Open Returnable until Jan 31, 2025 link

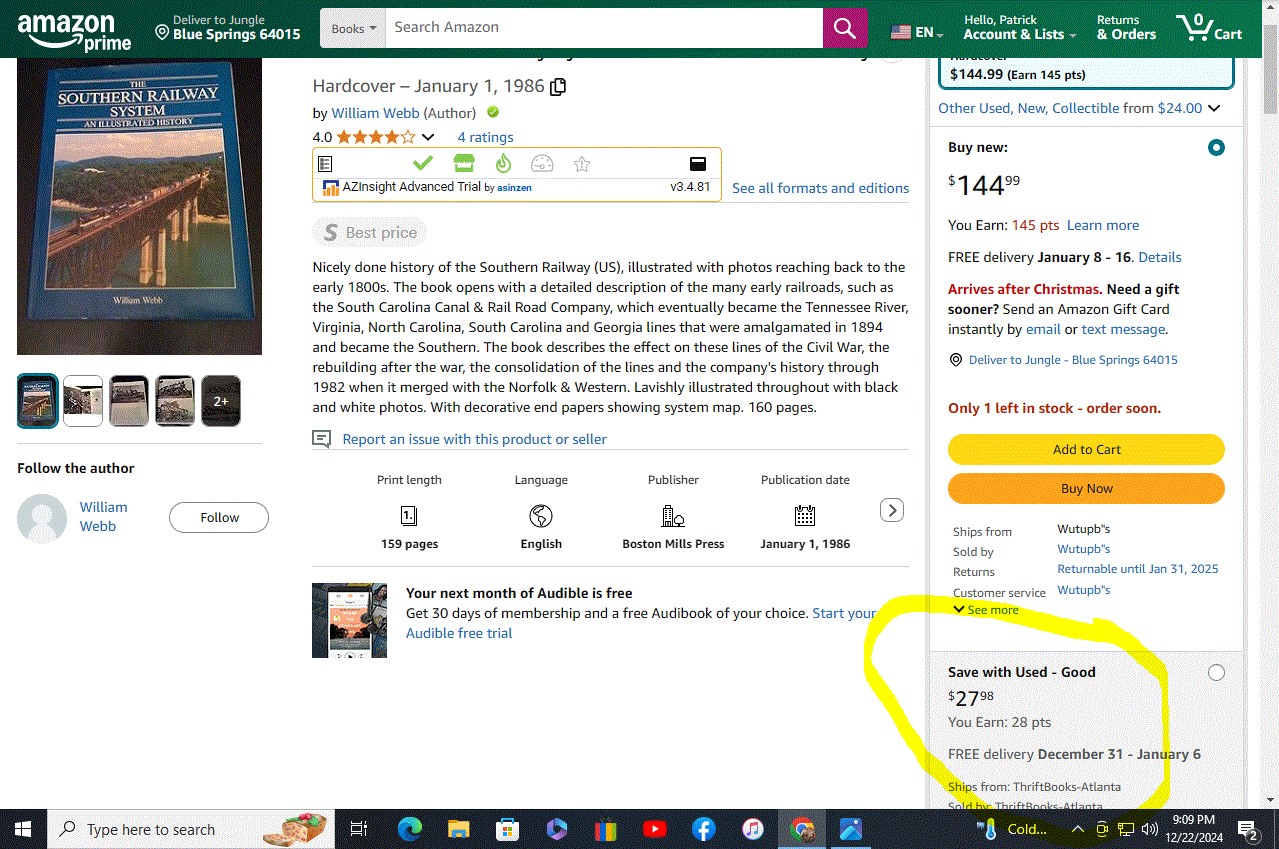point(1138,569)
